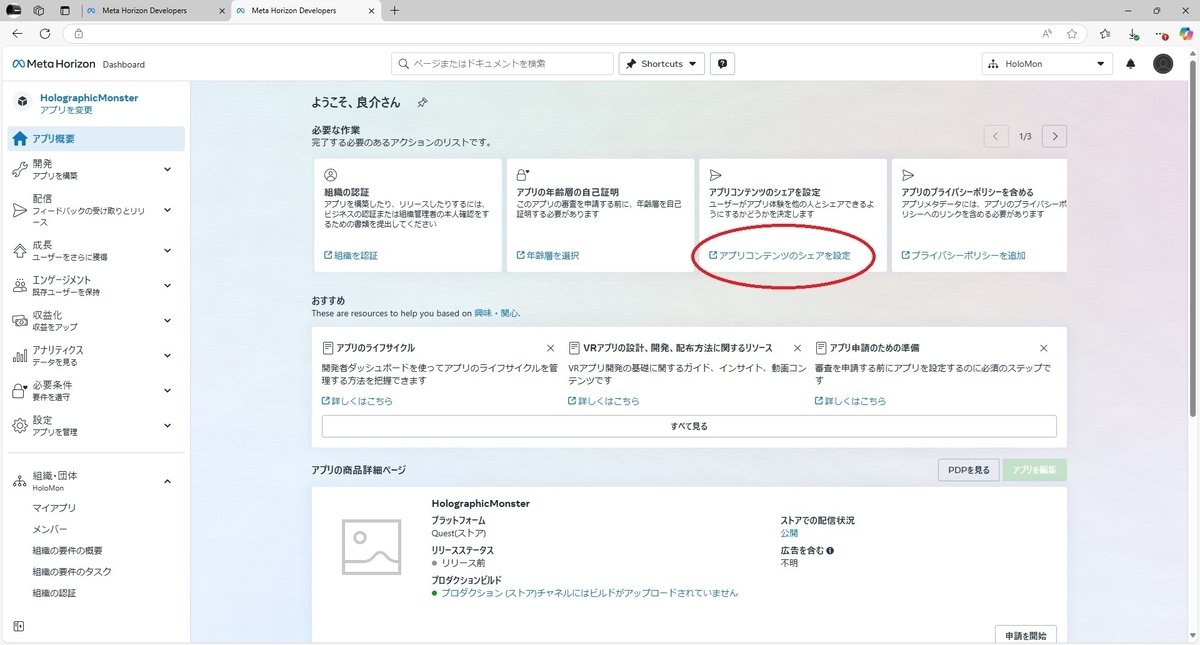
Task: Collapse the sidebar panel icon at bottom
Action: point(19,627)
